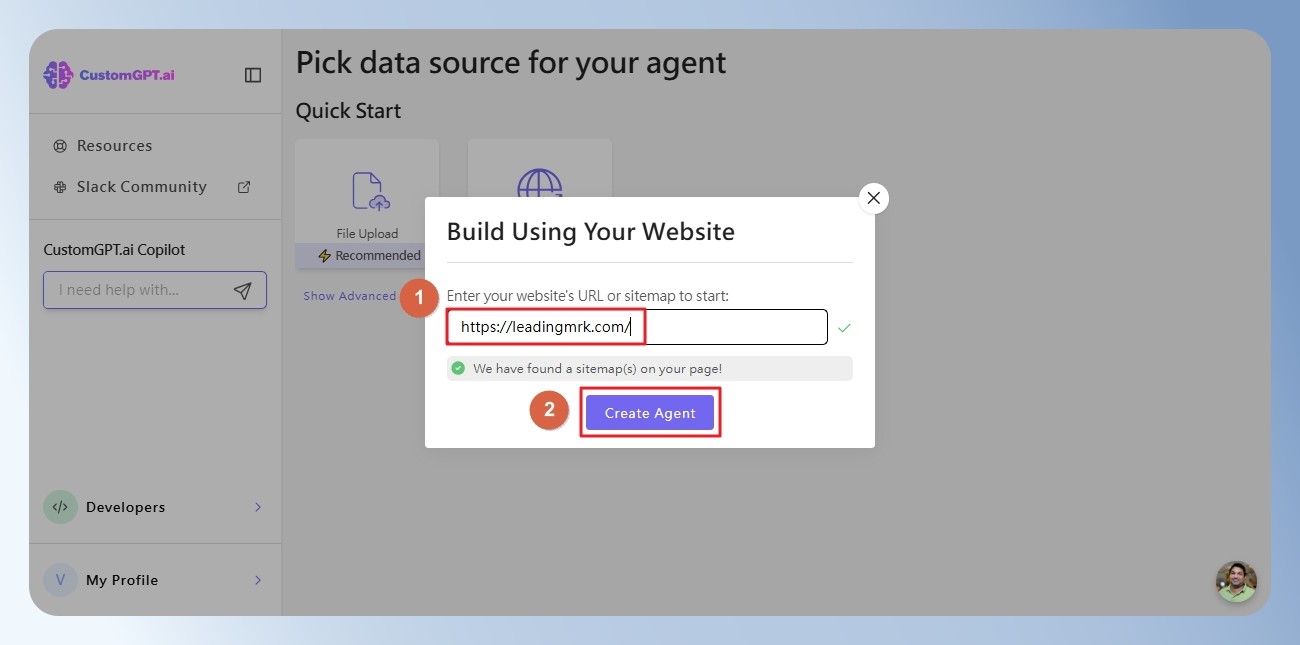Expand the Developers chevron arrow

coord(258,507)
